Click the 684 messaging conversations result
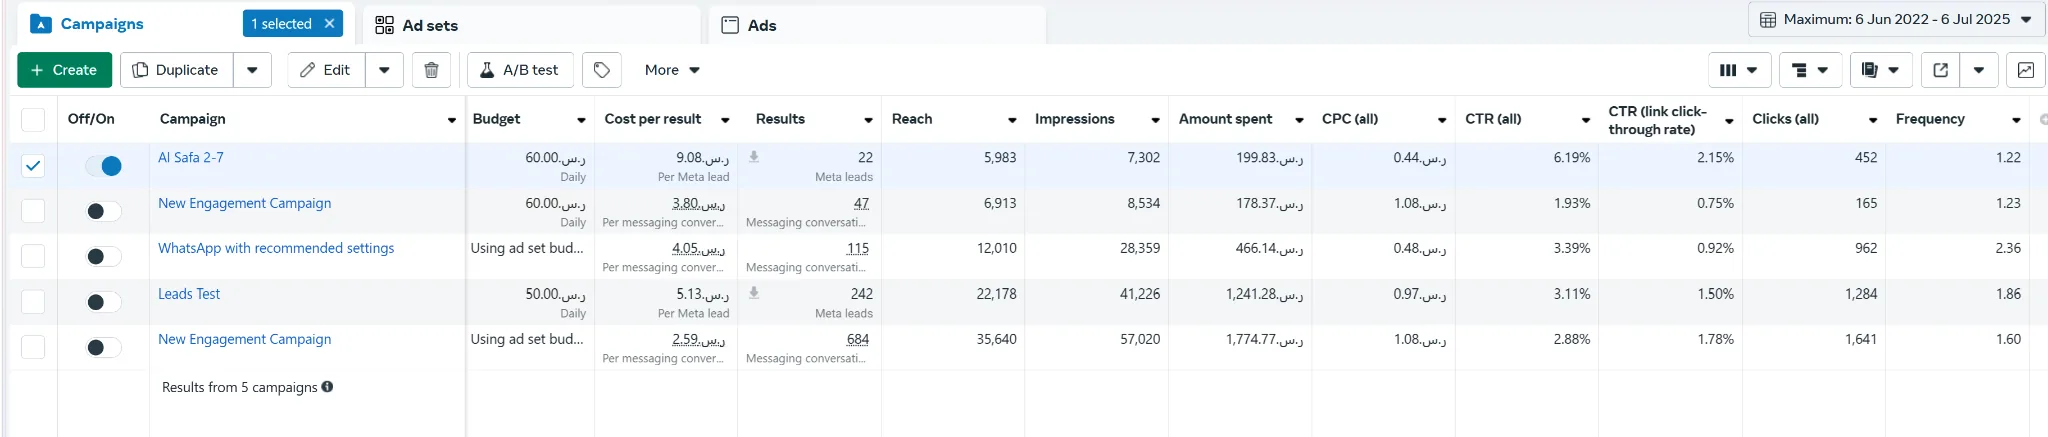The height and width of the screenshot is (437, 2048). tap(858, 339)
